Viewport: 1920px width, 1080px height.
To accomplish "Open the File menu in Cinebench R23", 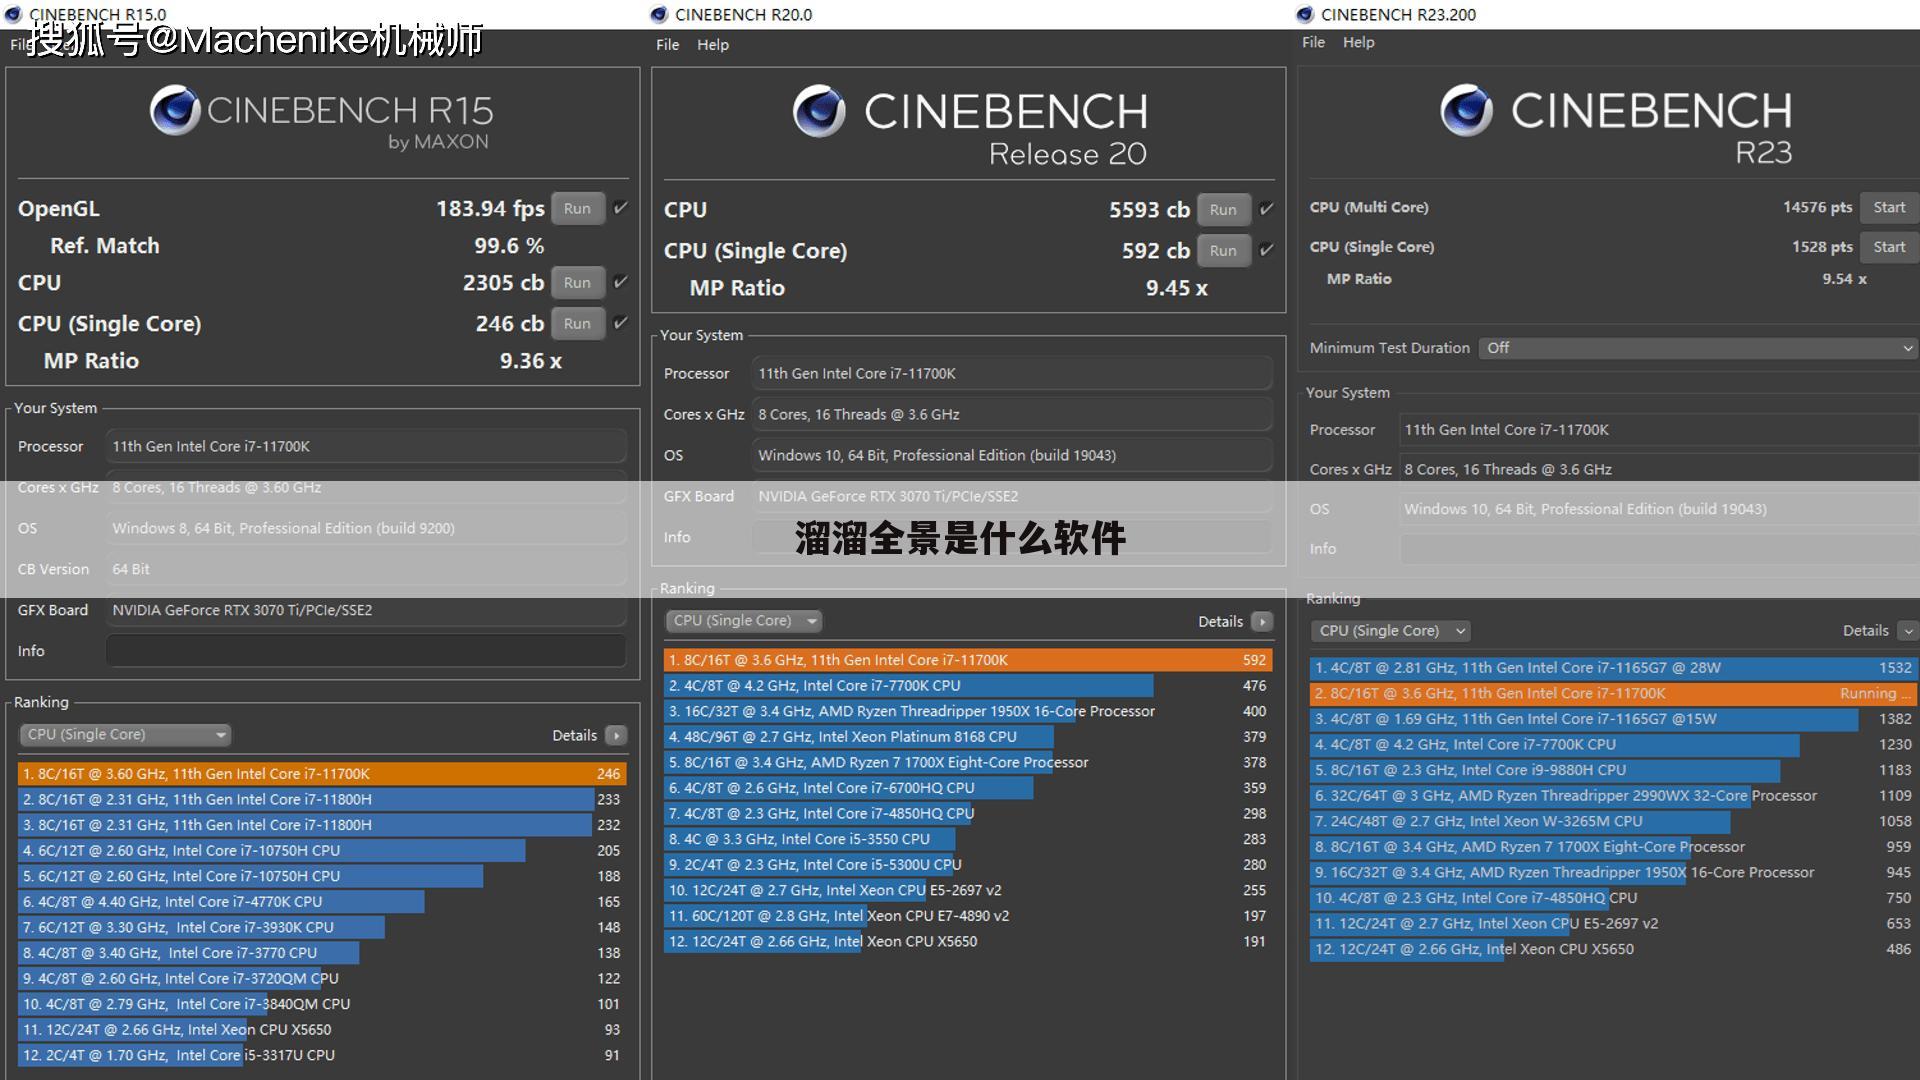I will pos(1313,42).
